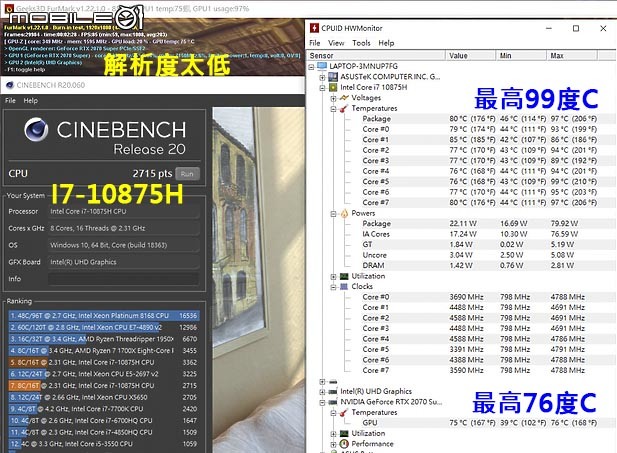Expand the Intel(R) UHD Graphics node
617x453 pixels.
pos(322,392)
